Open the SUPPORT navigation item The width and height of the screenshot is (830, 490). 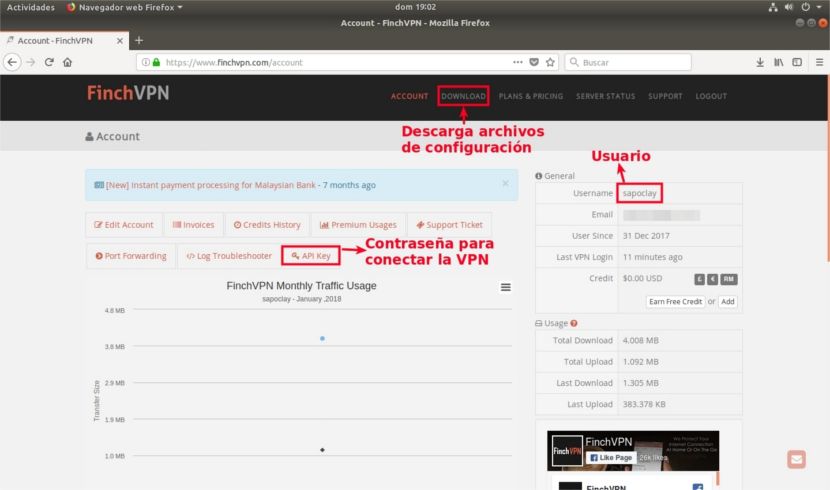point(665,96)
